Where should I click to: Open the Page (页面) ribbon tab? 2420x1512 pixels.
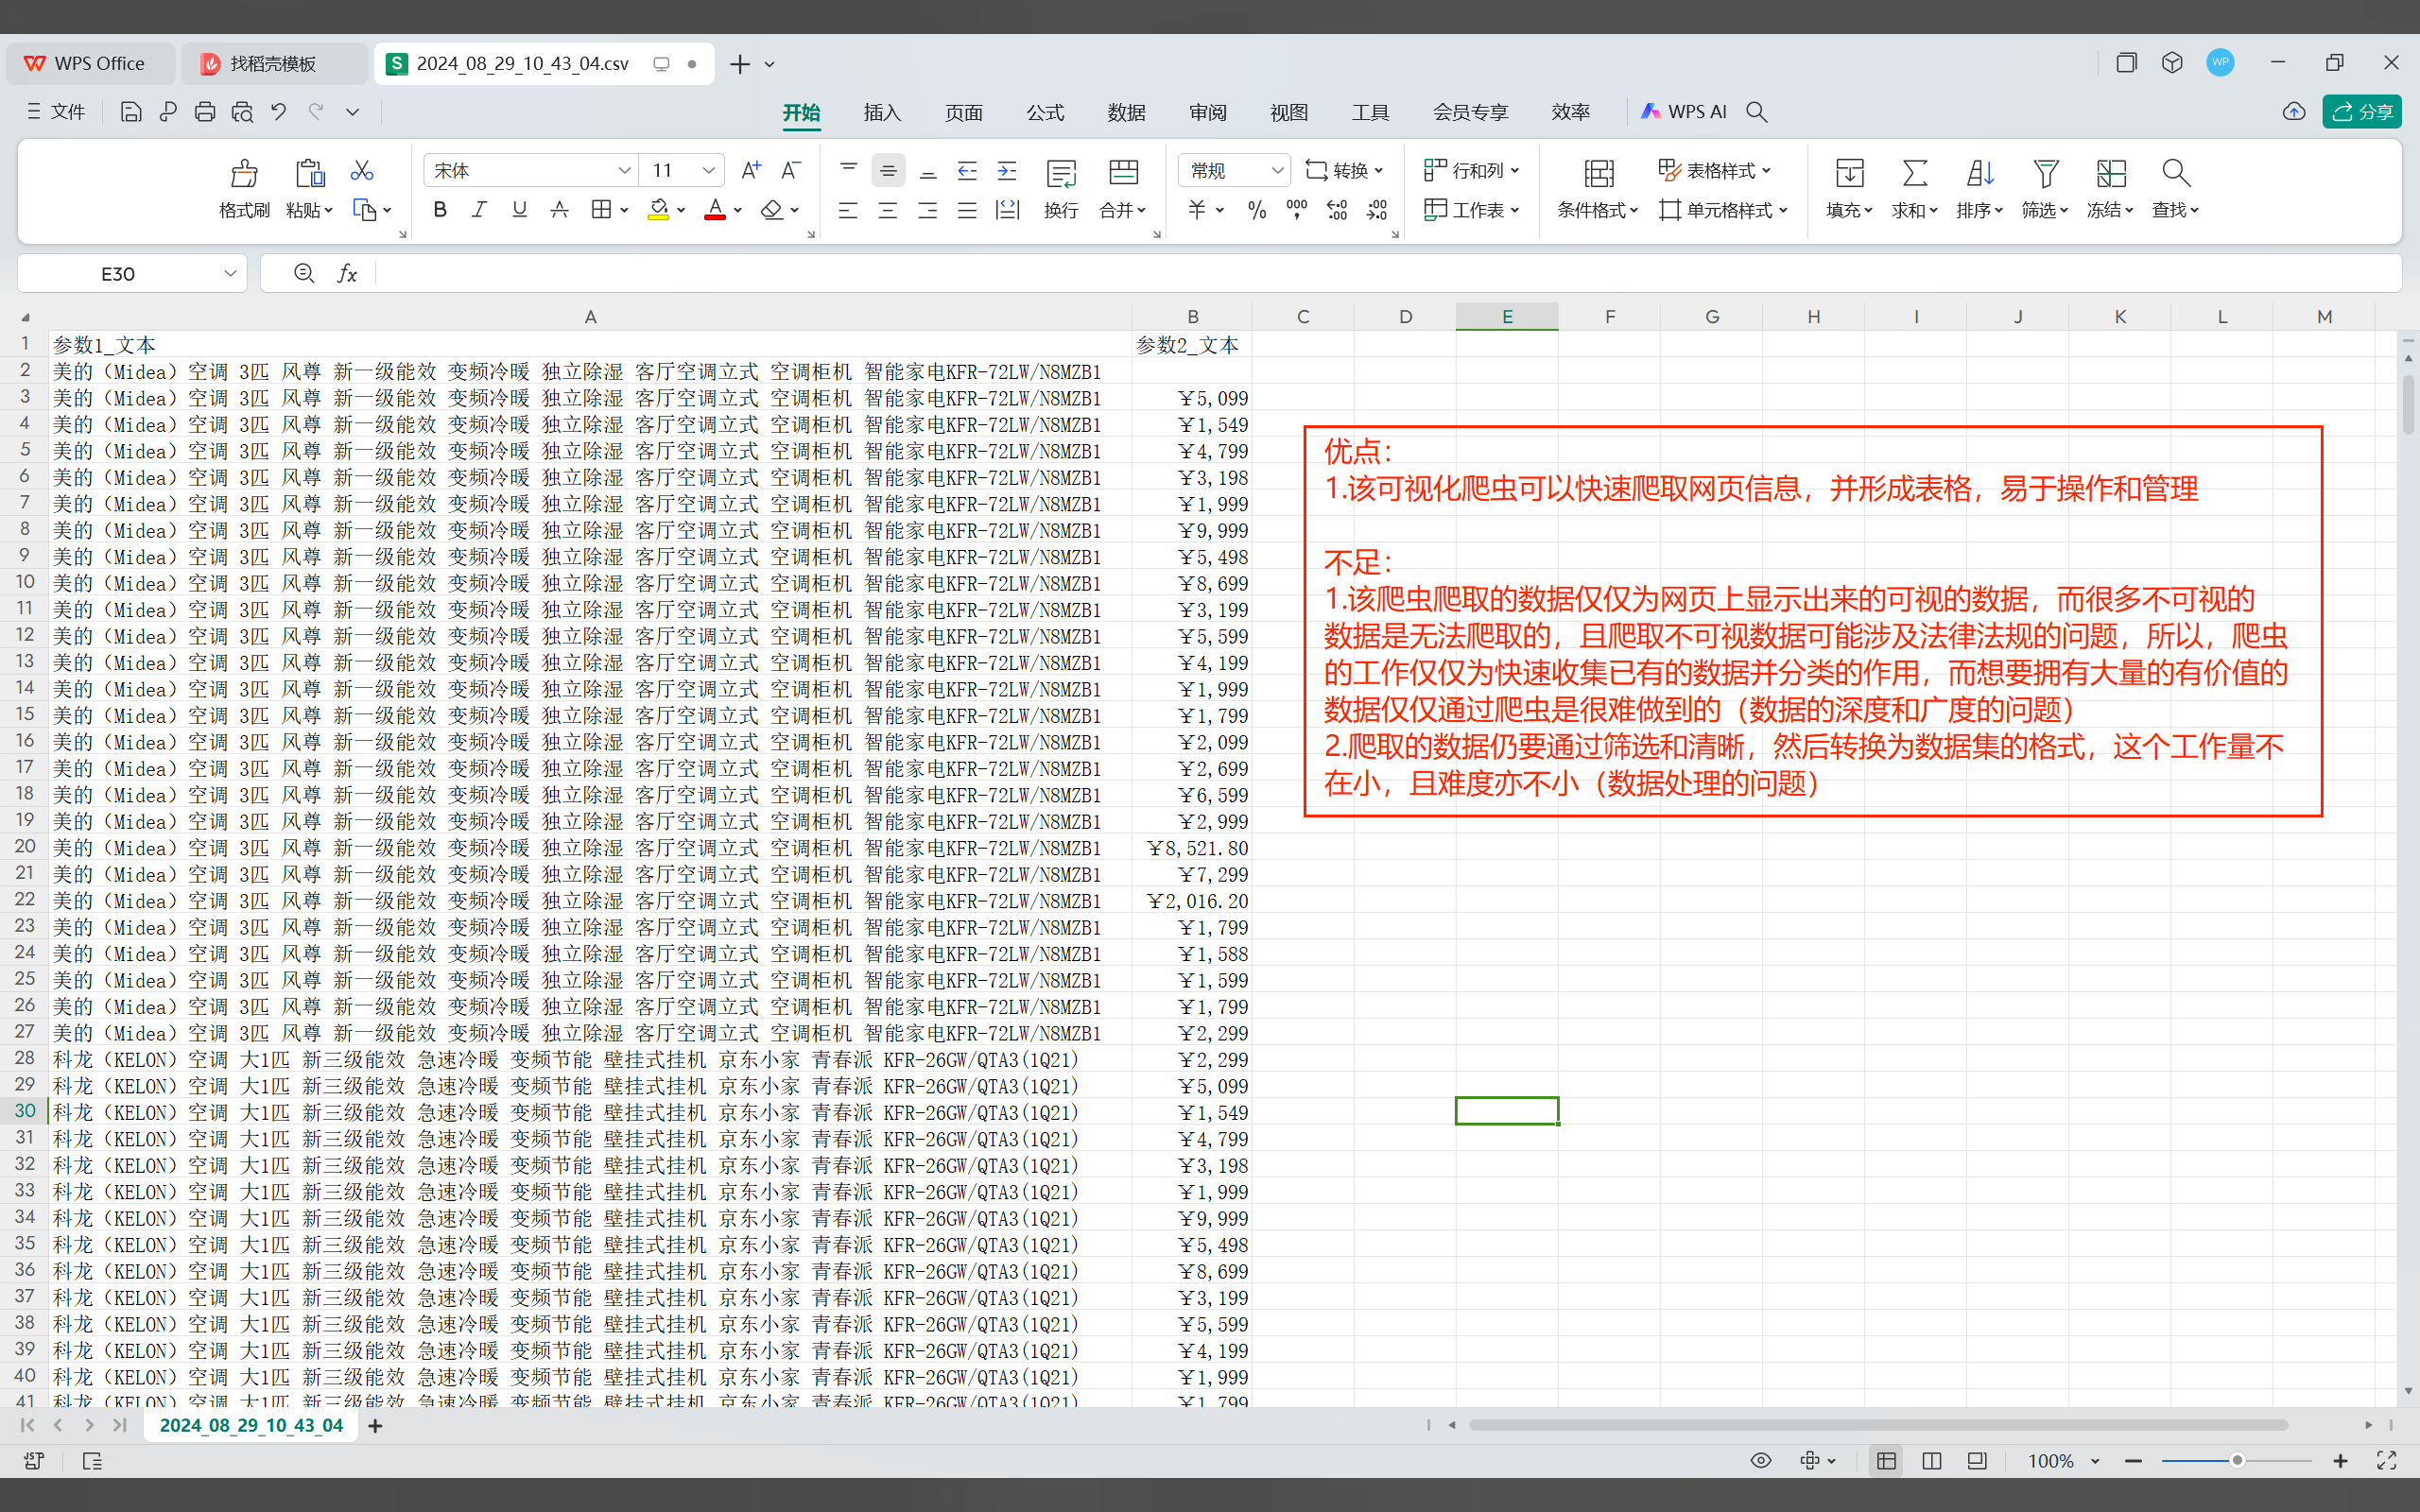pos(964,112)
